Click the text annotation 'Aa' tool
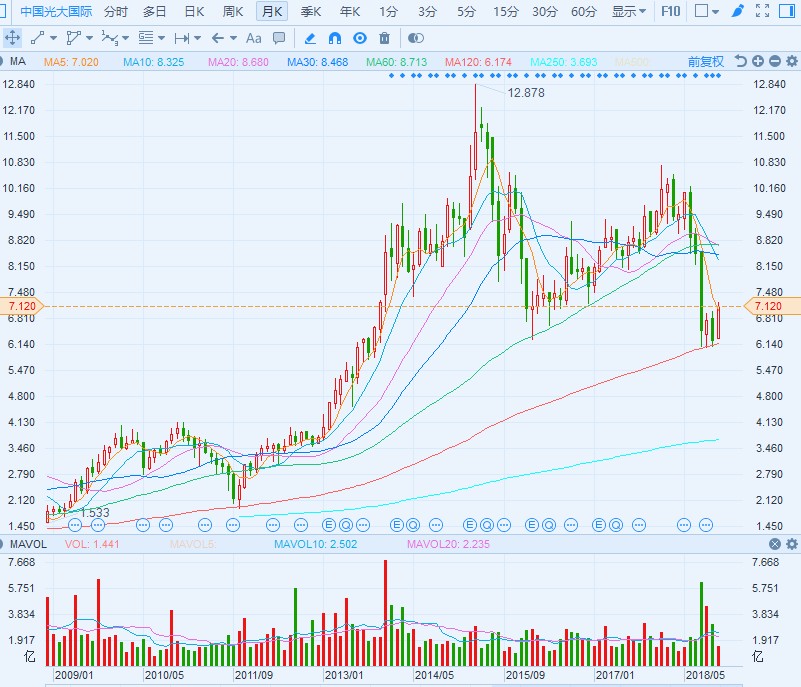Screen dimensions: 801x687 point(253,38)
